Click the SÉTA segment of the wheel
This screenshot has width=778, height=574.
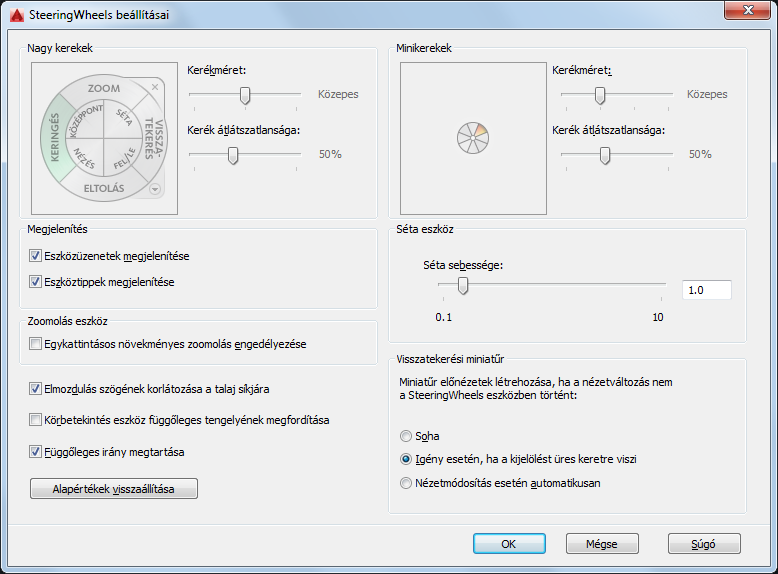point(123,118)
